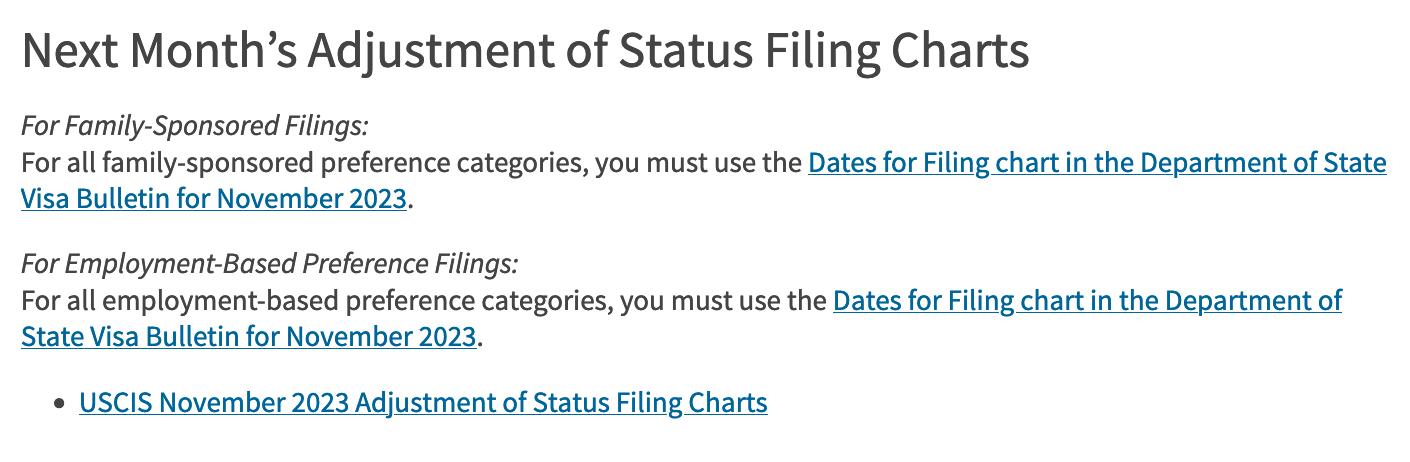Click the word 'Month's' in the heading
Image resolution: width=1410 pixels, height=462 pixels.
213,52
